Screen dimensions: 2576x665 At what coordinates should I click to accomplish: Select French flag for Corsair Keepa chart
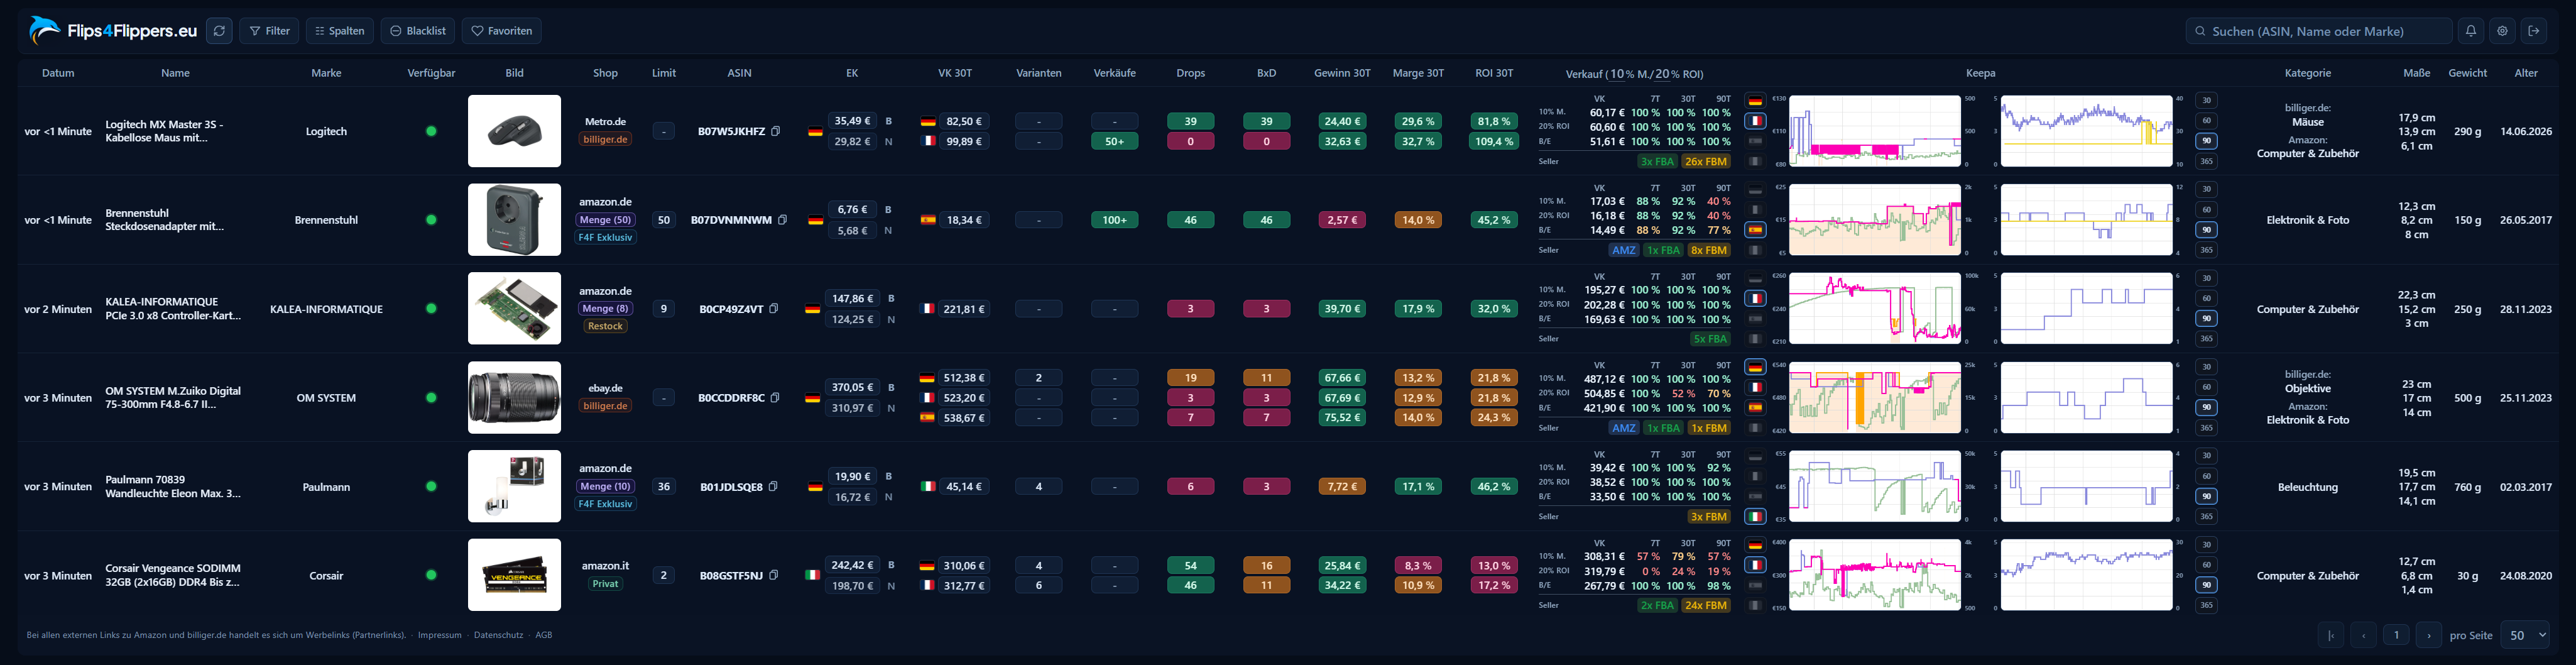[x=1755, y=565]
